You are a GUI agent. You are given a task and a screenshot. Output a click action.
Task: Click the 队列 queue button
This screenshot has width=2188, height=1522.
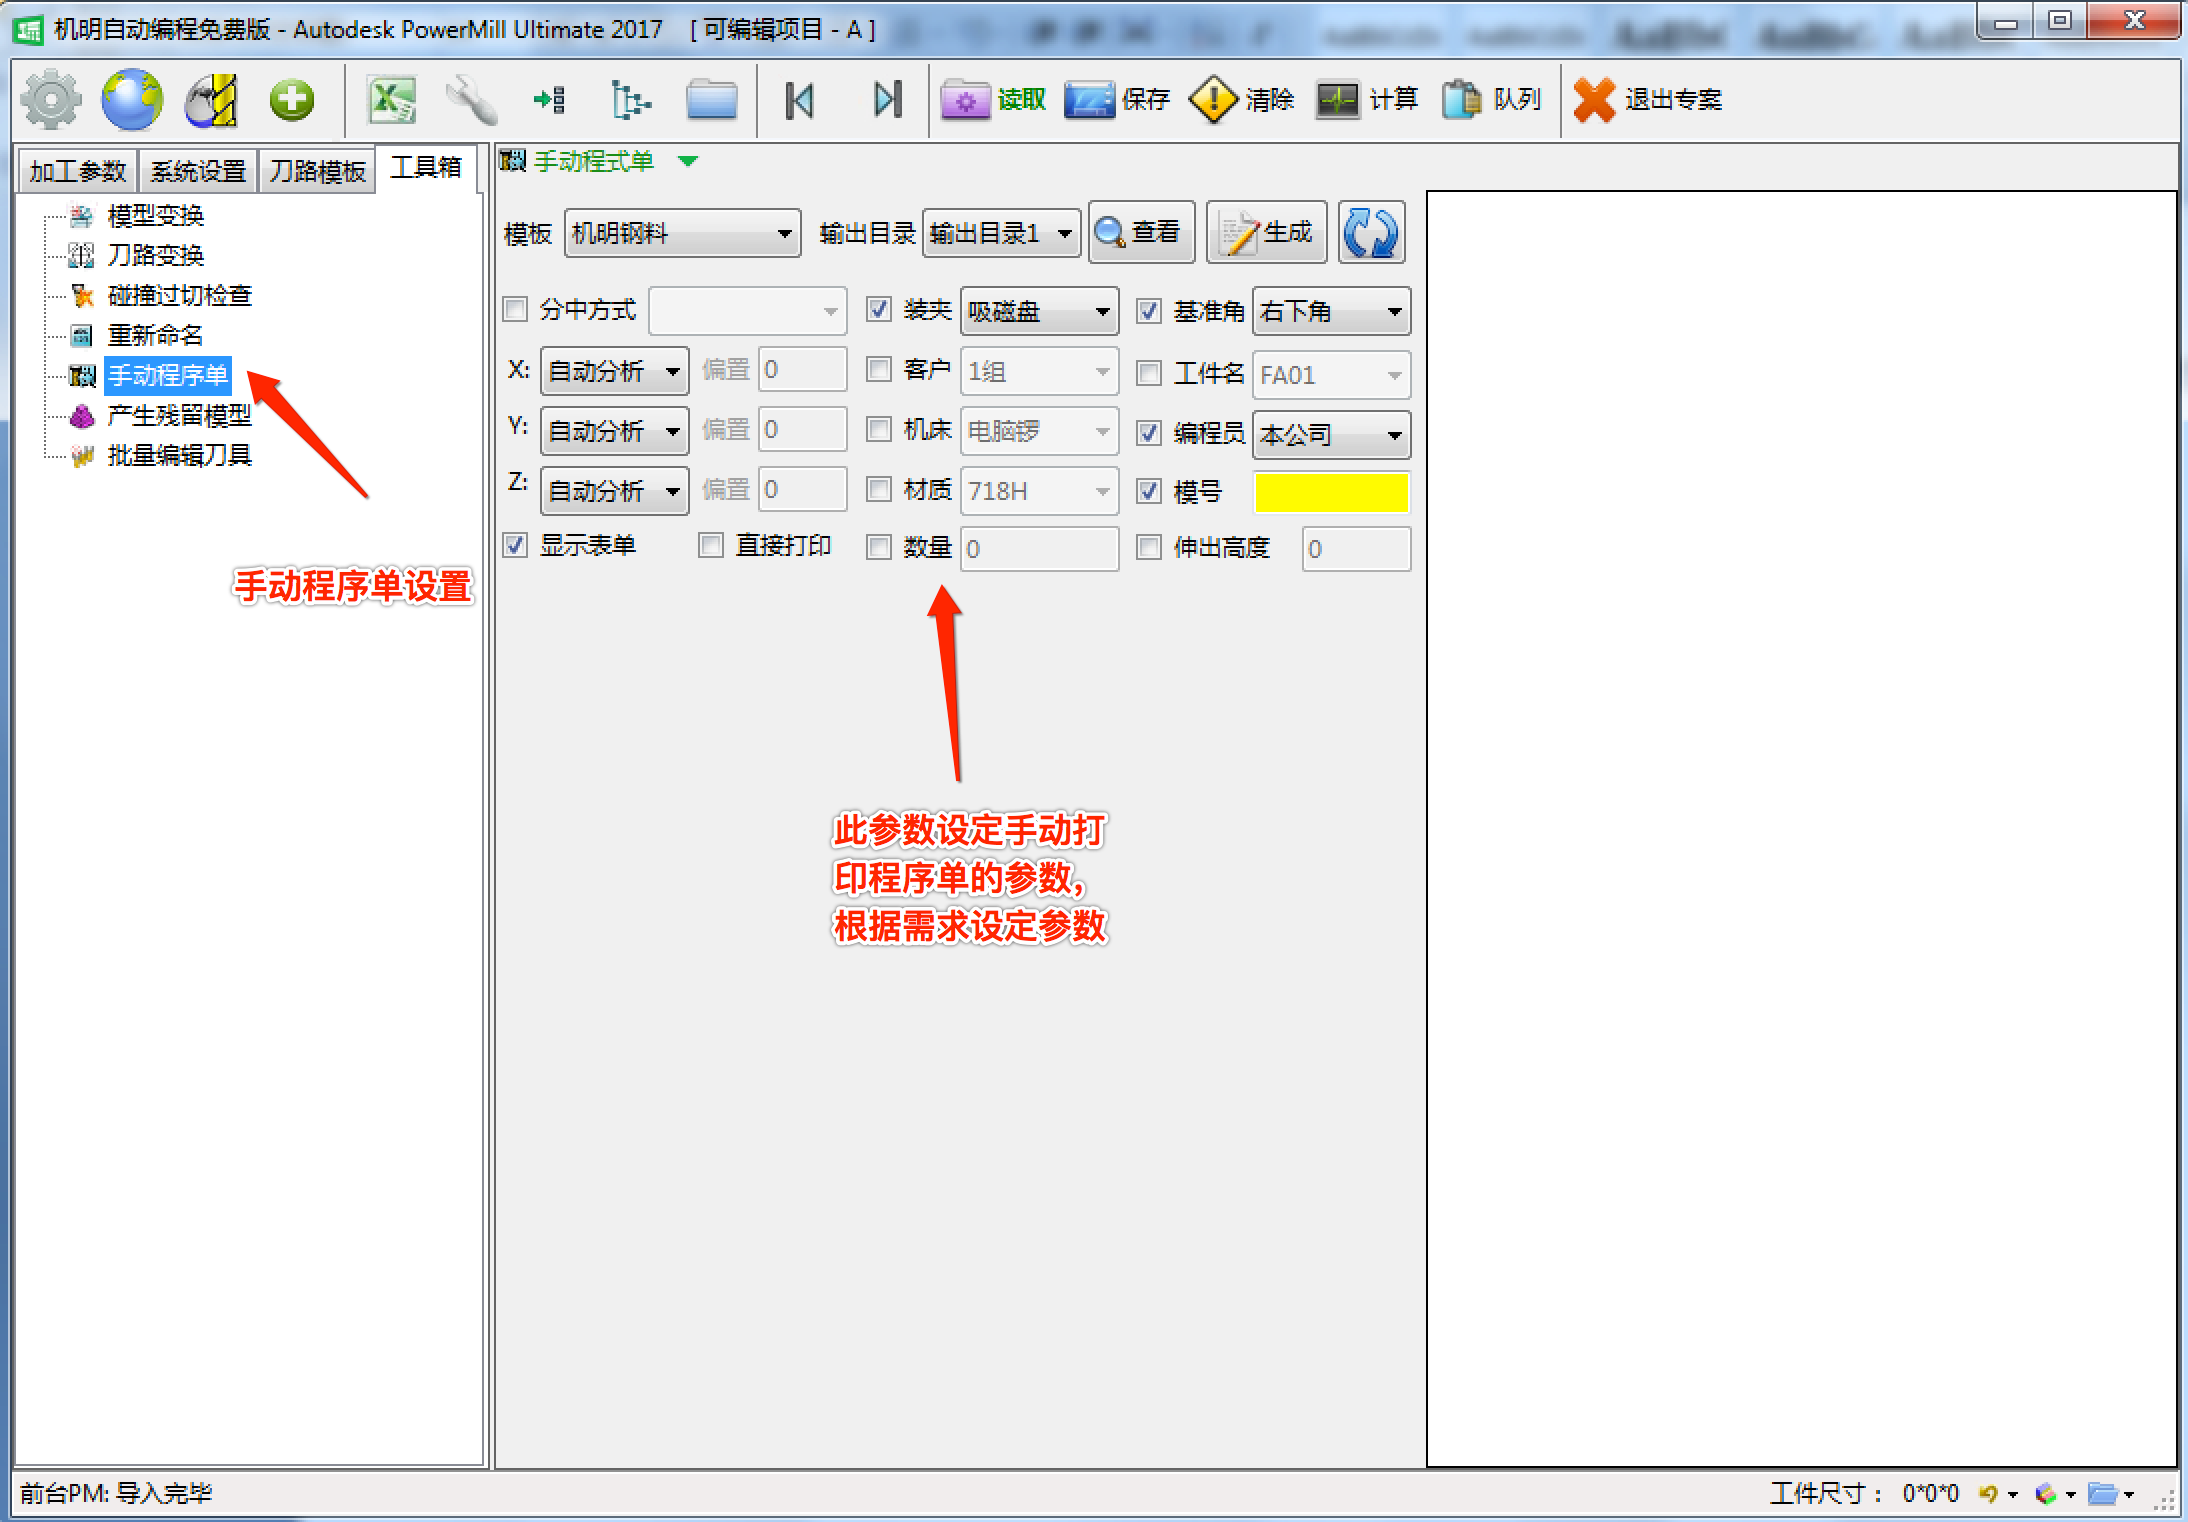(1491, 99)
